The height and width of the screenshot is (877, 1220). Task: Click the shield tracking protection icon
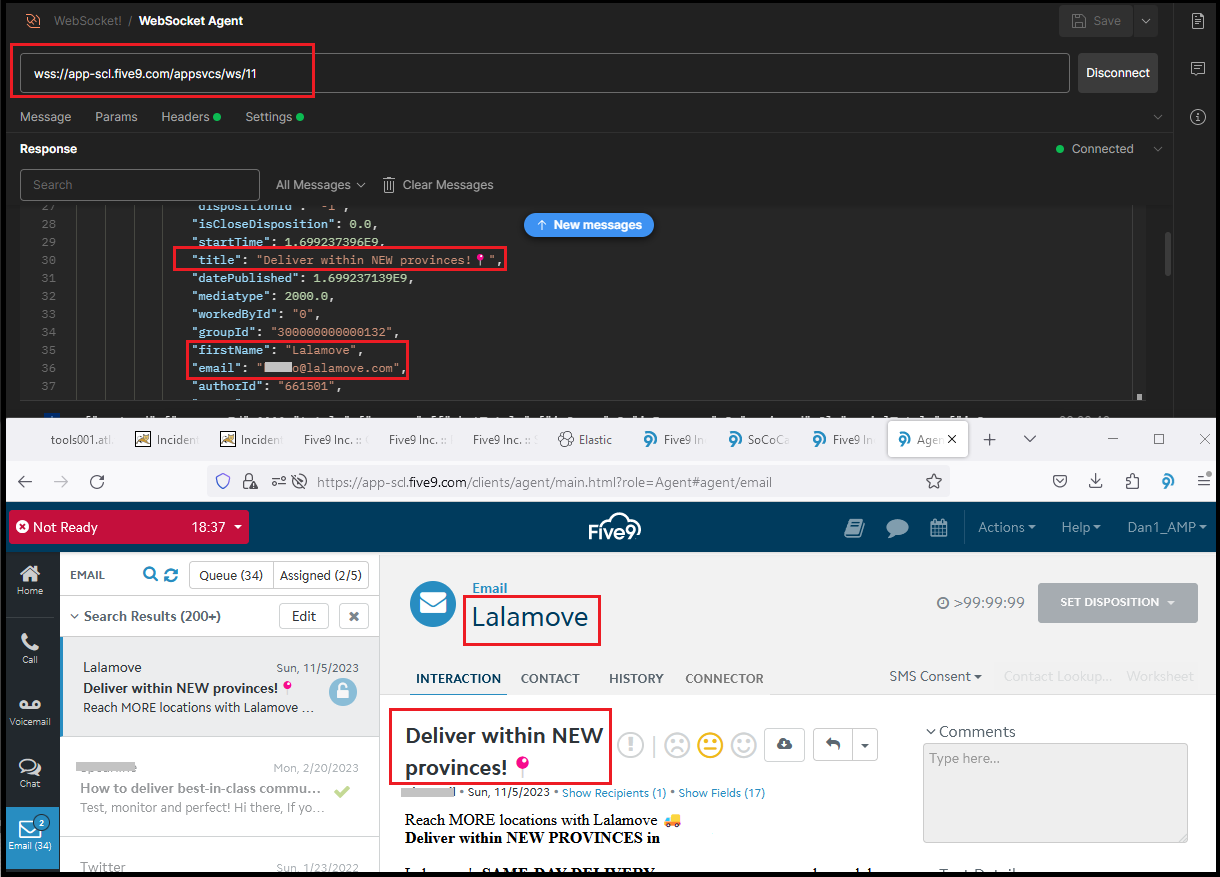pos(224,481)
